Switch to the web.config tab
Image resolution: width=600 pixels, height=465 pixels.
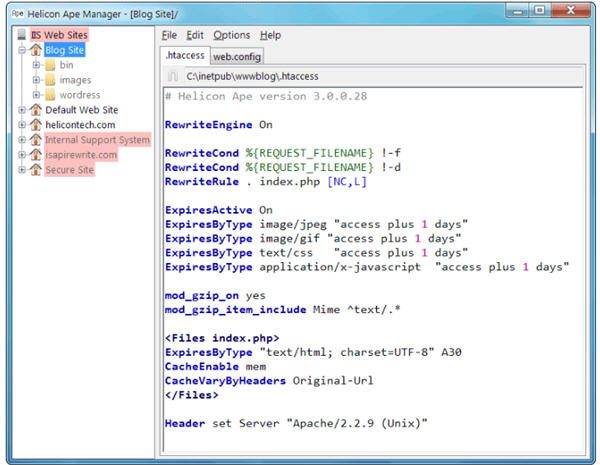point(235,56)
